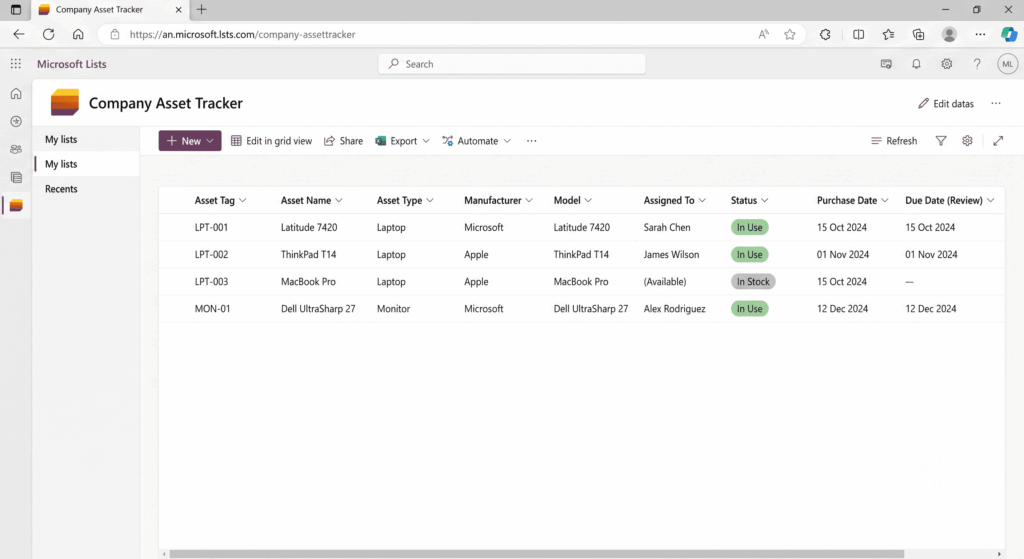The image size is (1024, 559).
Task: Open browser settings and more menu
Action: 980,35
